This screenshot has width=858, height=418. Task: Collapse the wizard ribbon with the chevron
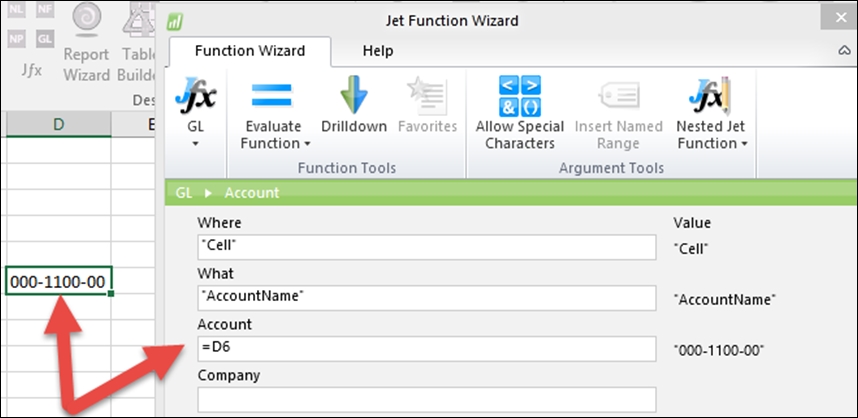(x=844, y=50)
